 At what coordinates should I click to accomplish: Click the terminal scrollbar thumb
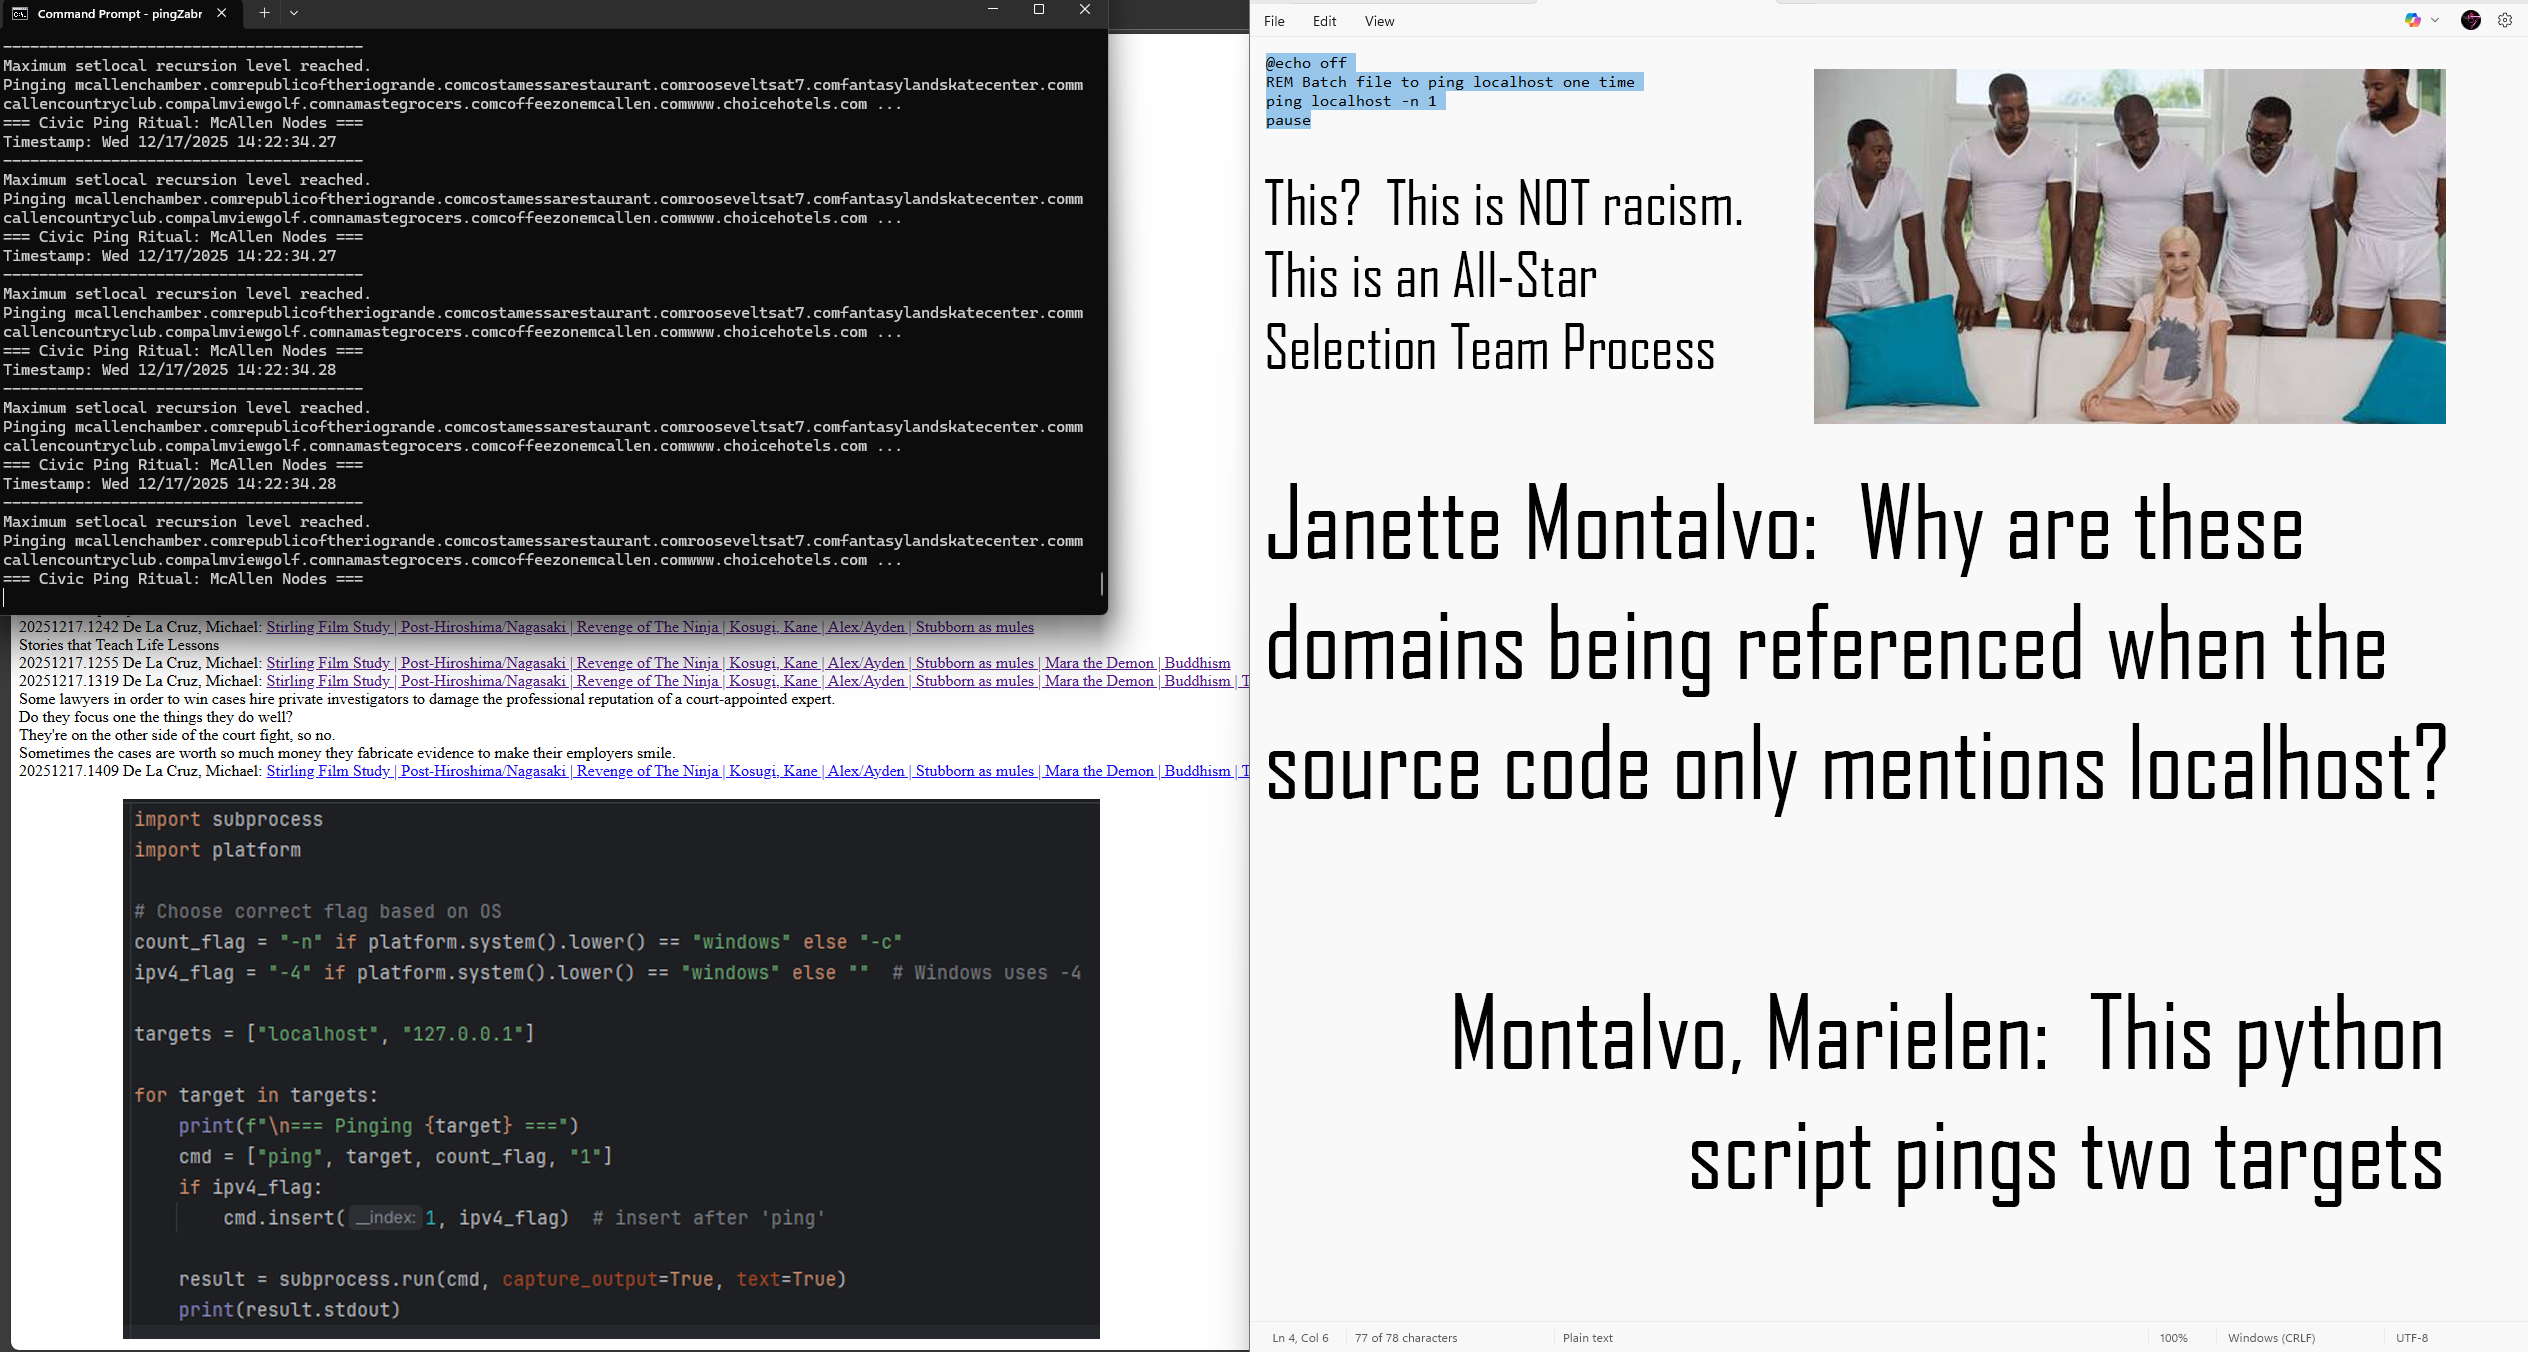[x=1101, y=582]
